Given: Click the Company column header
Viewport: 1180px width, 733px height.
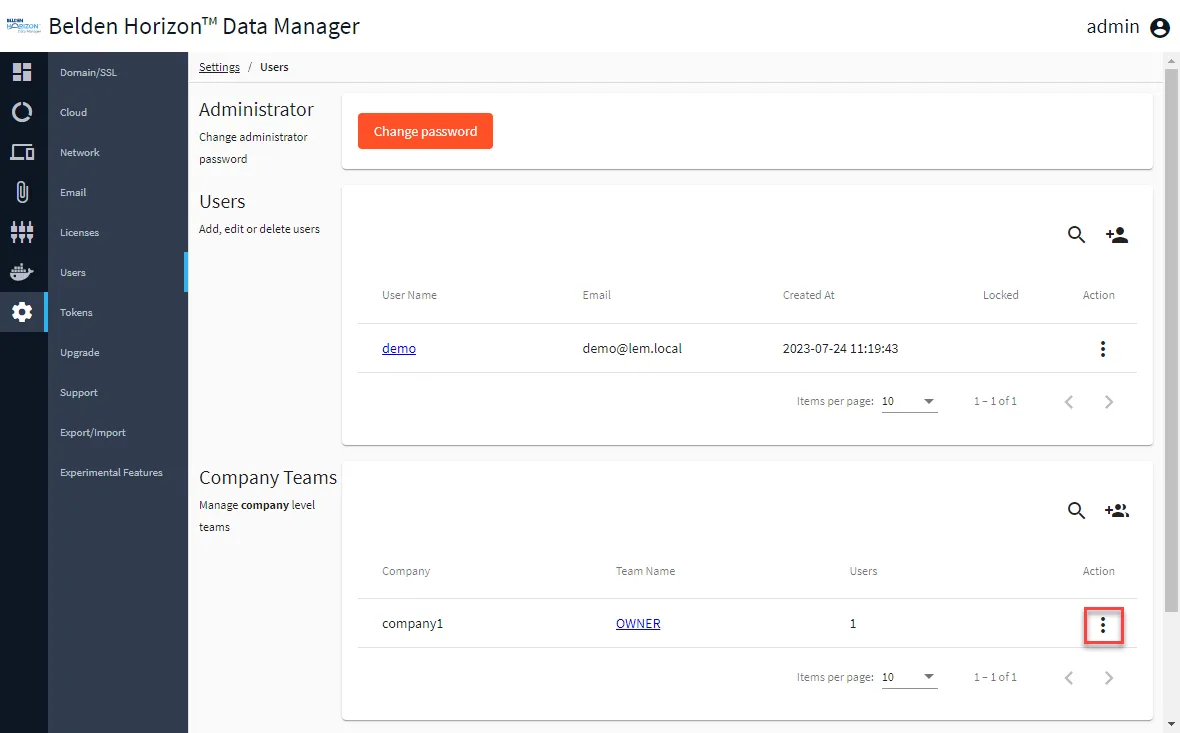Looking at the screenshot, I should (x=406, y=570).
